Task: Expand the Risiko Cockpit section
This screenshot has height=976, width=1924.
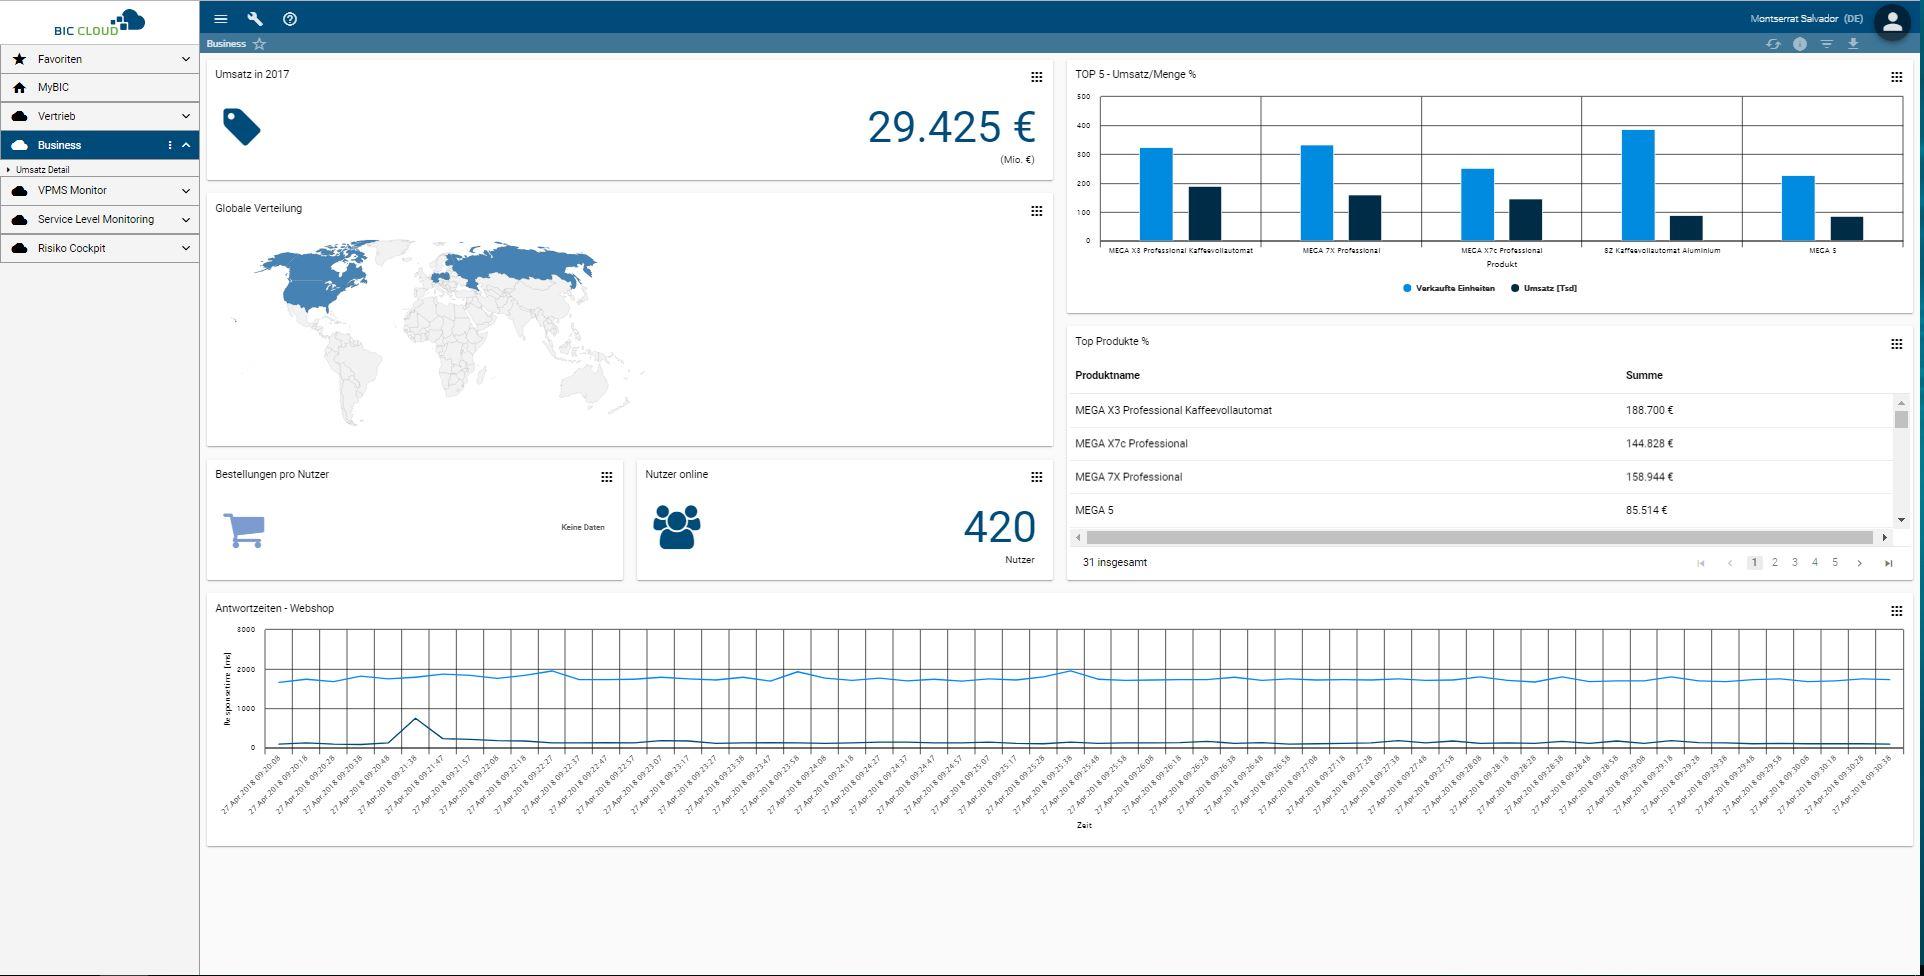Action: [x=185, y=247]
